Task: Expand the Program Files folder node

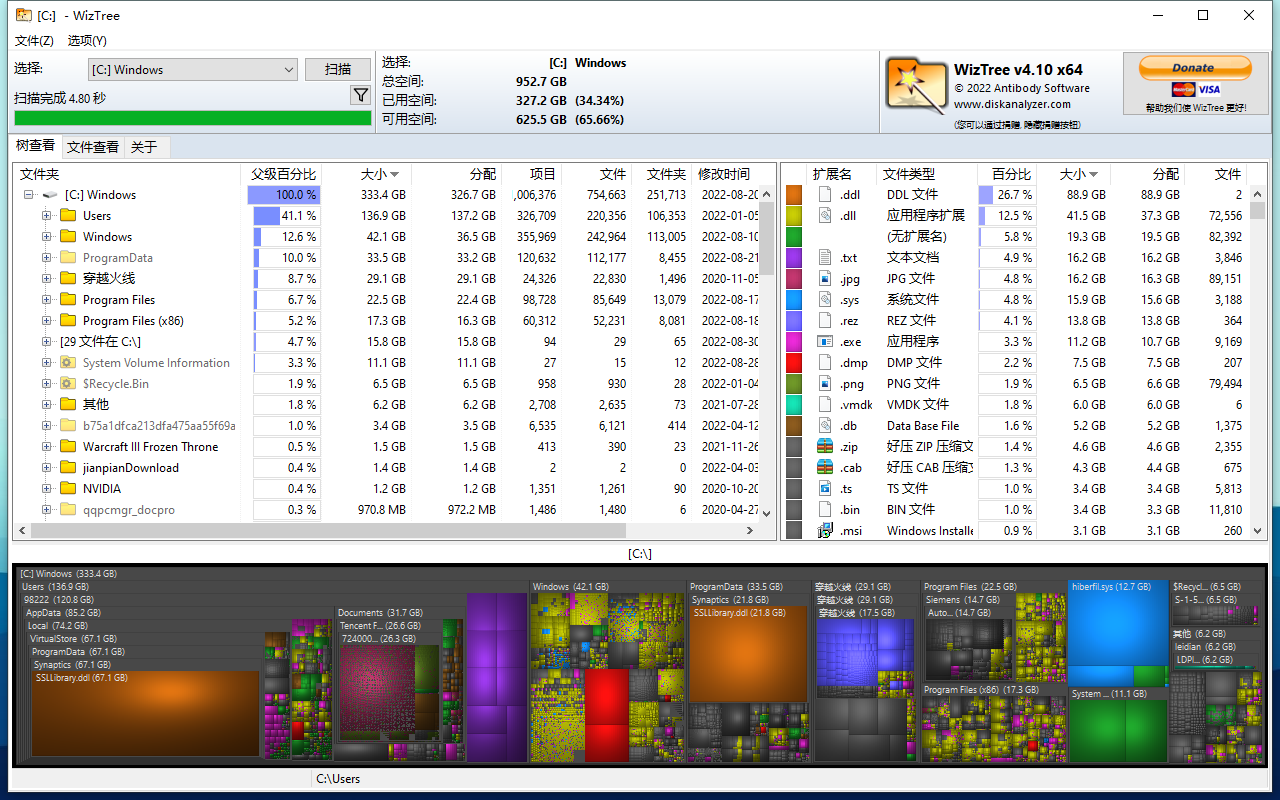Action: point(46,300)
